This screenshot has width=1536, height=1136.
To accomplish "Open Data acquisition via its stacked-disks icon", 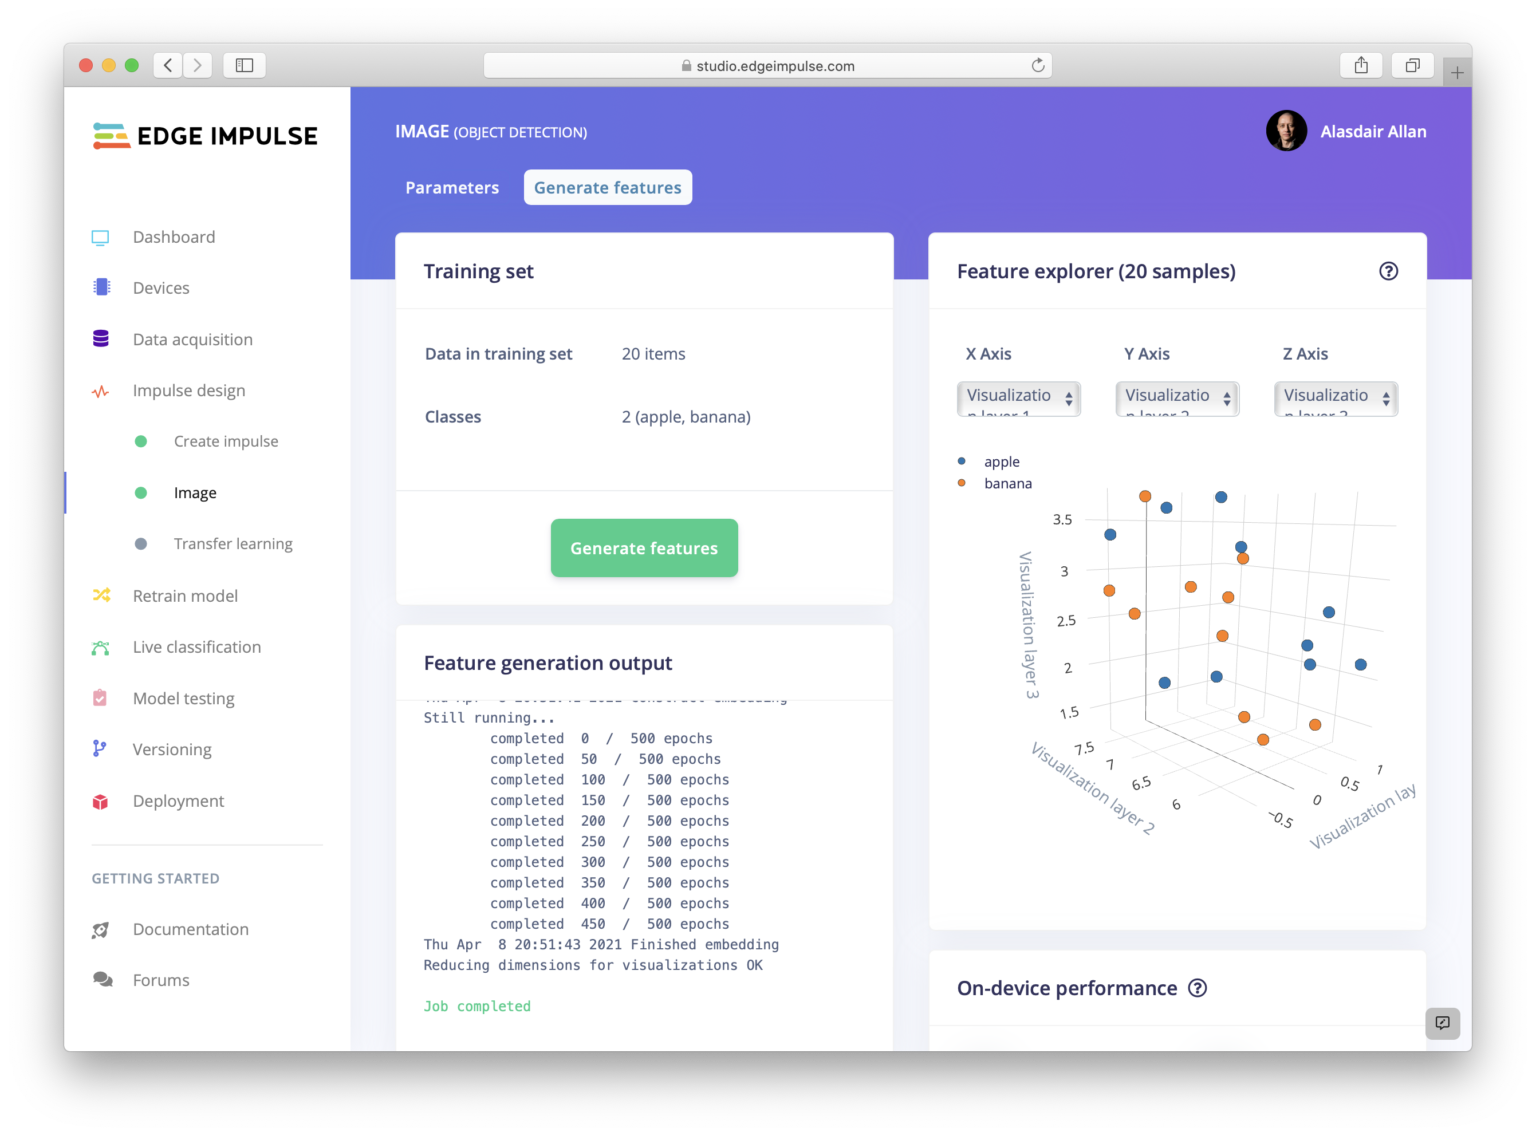I will [100, 338].
